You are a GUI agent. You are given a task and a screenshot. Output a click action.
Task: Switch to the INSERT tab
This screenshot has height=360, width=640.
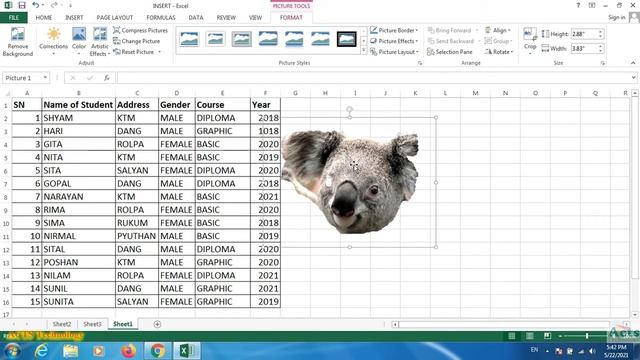pyautogui.click(x=74, y=18)
